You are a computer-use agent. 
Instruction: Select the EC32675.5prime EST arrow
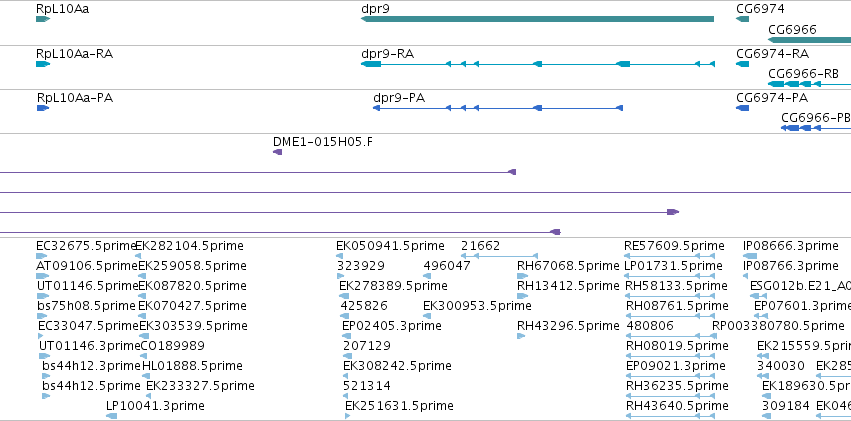[x=42, y=256]
